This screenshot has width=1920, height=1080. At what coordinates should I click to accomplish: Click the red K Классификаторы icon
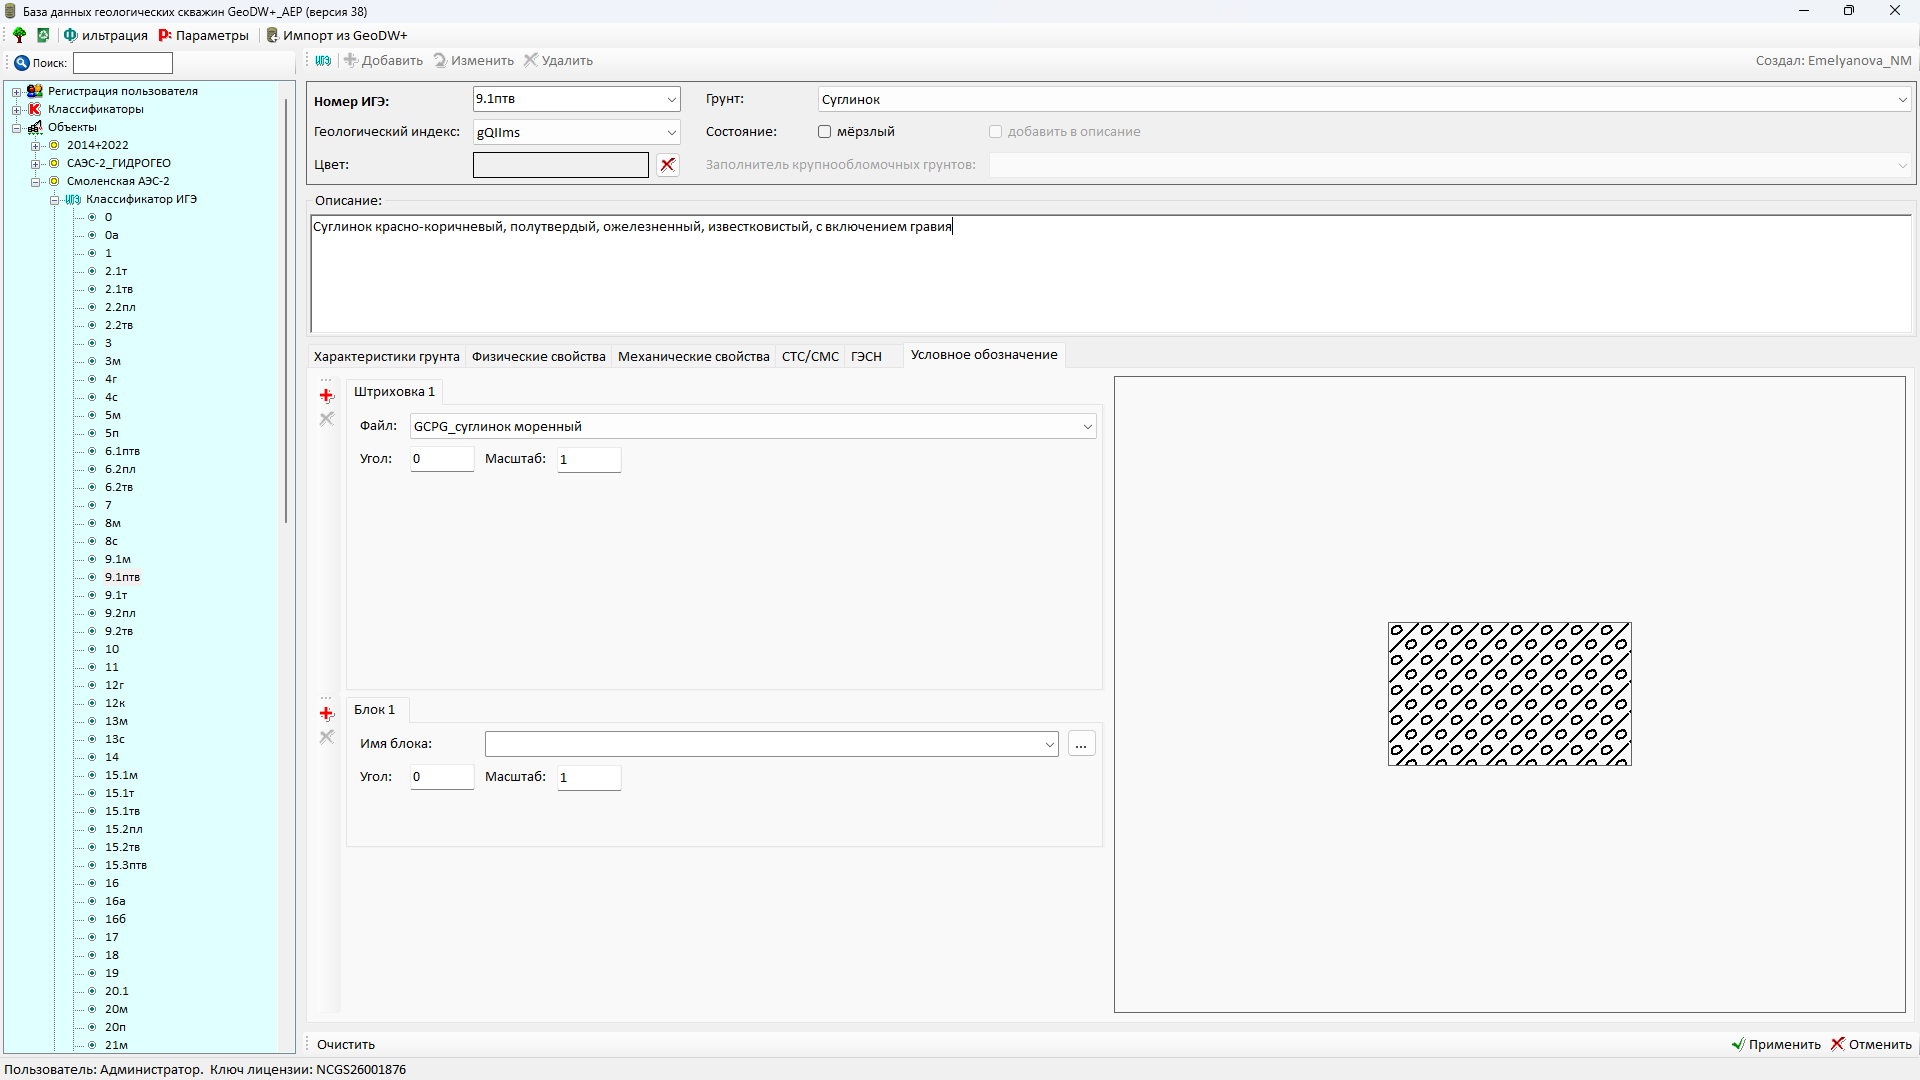point(35,109)
